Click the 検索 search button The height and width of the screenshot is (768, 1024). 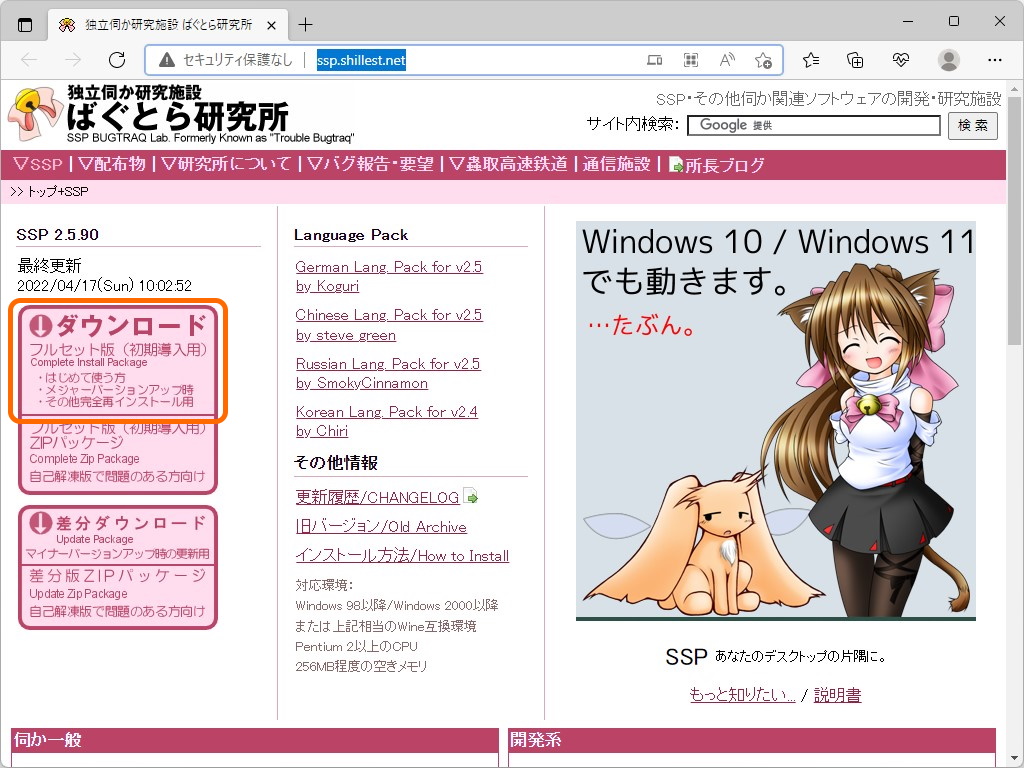click(x=972, y=125)
